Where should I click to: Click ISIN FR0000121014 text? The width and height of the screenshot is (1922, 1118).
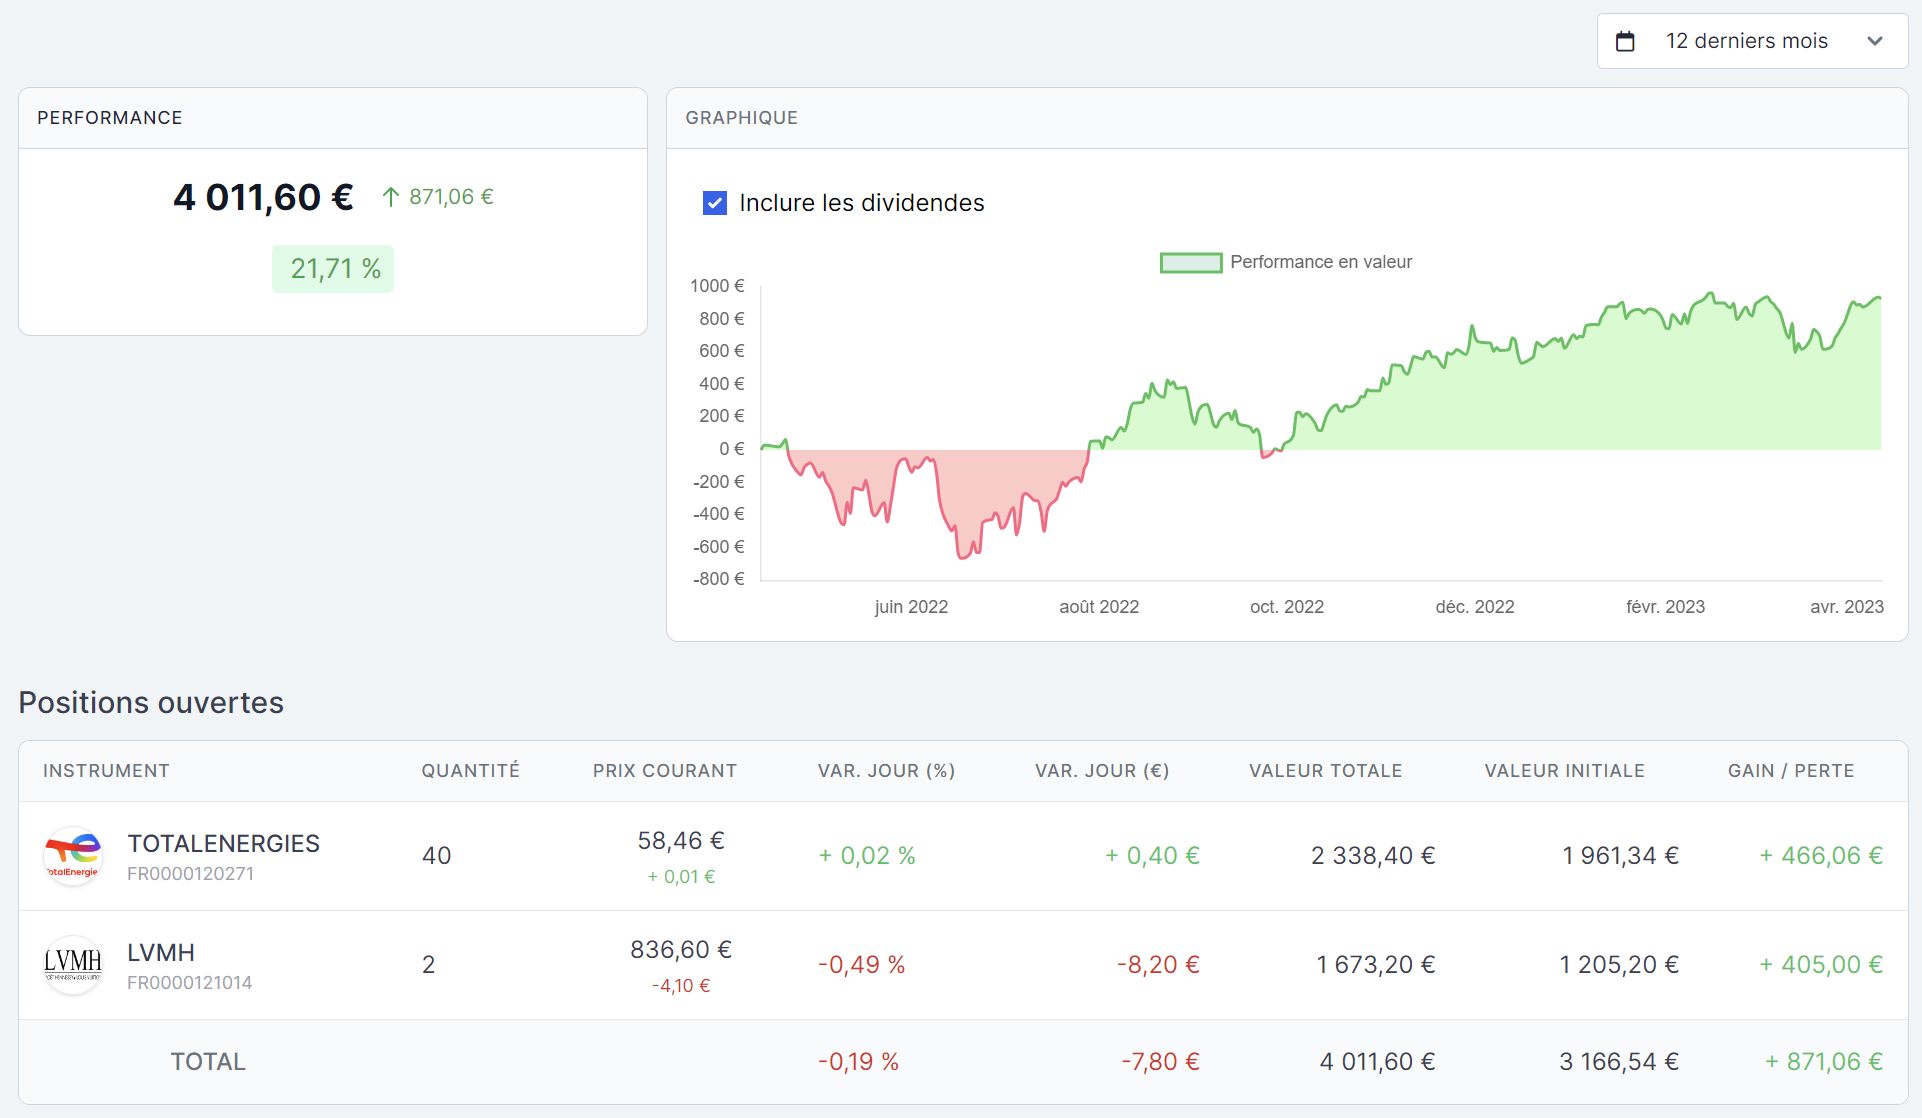[189, 983]
